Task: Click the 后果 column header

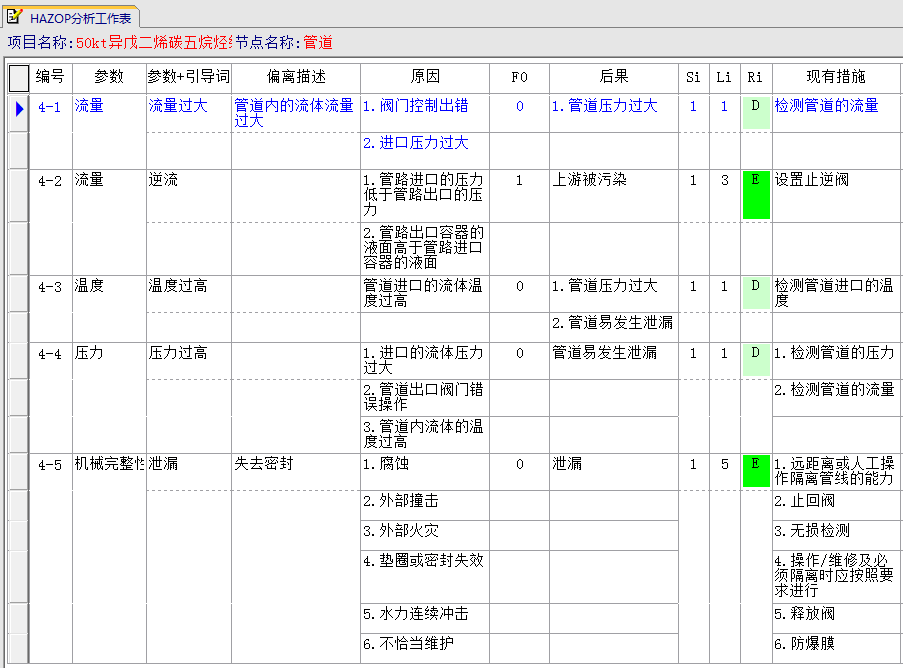Action: pyautogui.click(x=614, y=77)
